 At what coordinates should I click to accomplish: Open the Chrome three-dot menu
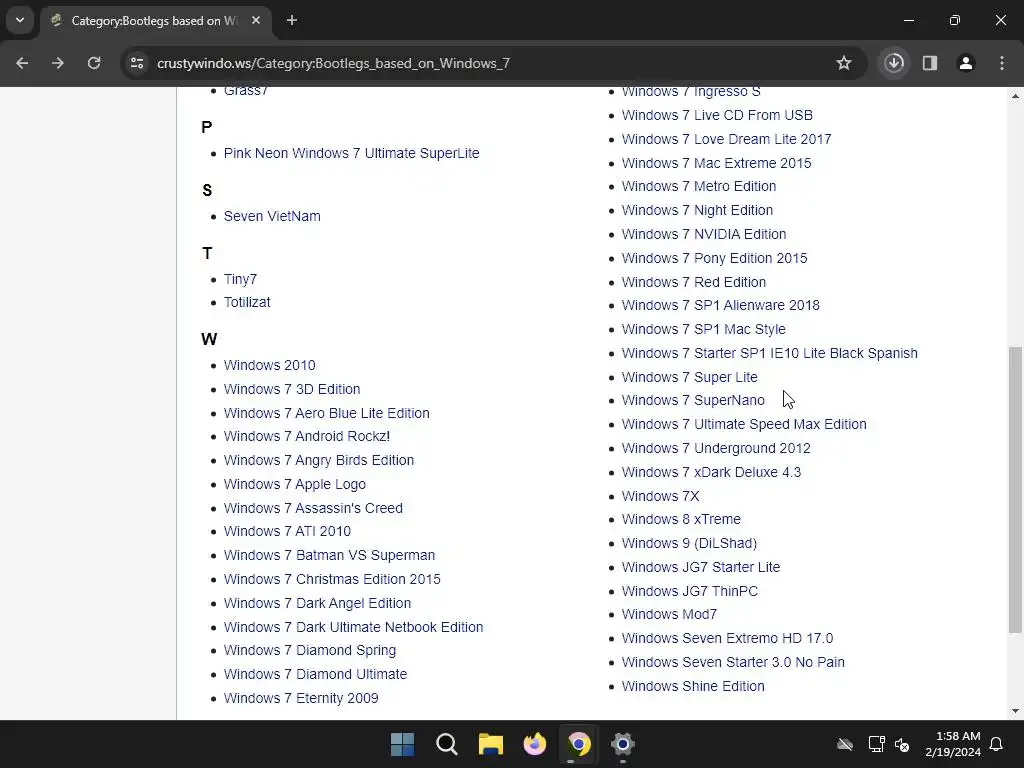coord(1002,63)
